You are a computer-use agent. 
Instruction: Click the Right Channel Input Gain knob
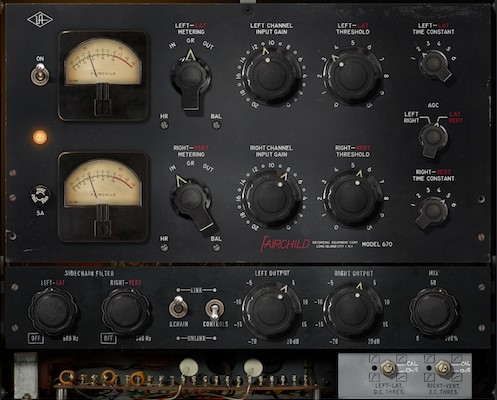pos(271,199)
